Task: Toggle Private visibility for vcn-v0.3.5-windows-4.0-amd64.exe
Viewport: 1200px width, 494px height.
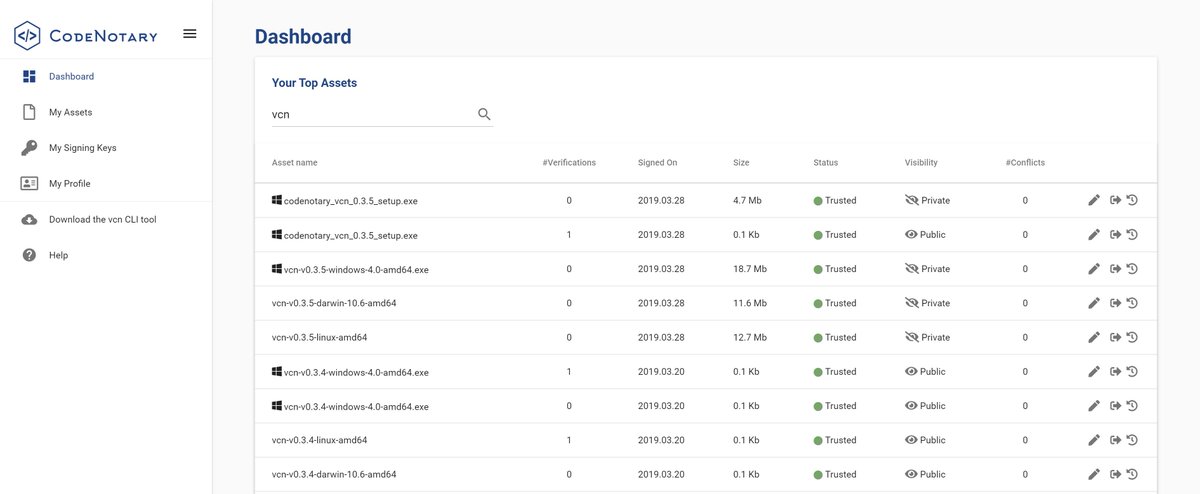Action: click(911, 269)
